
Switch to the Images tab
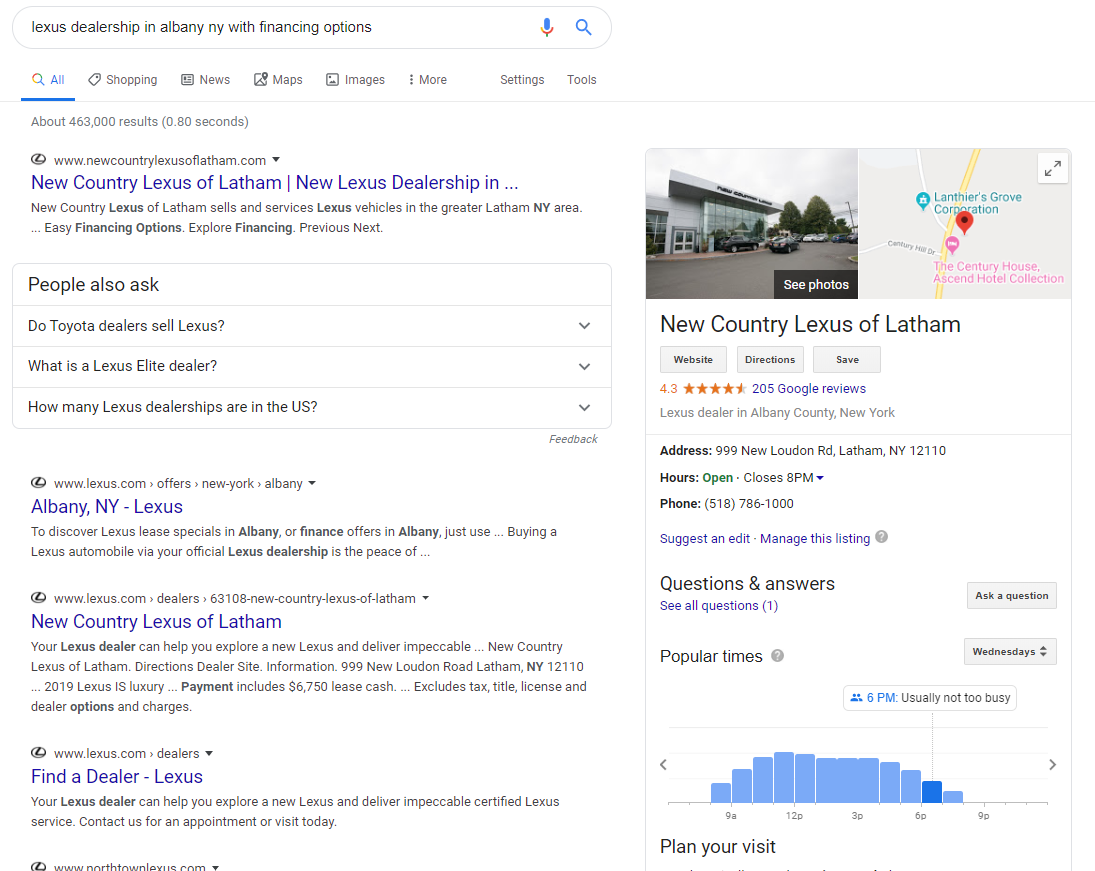[355, 80]
